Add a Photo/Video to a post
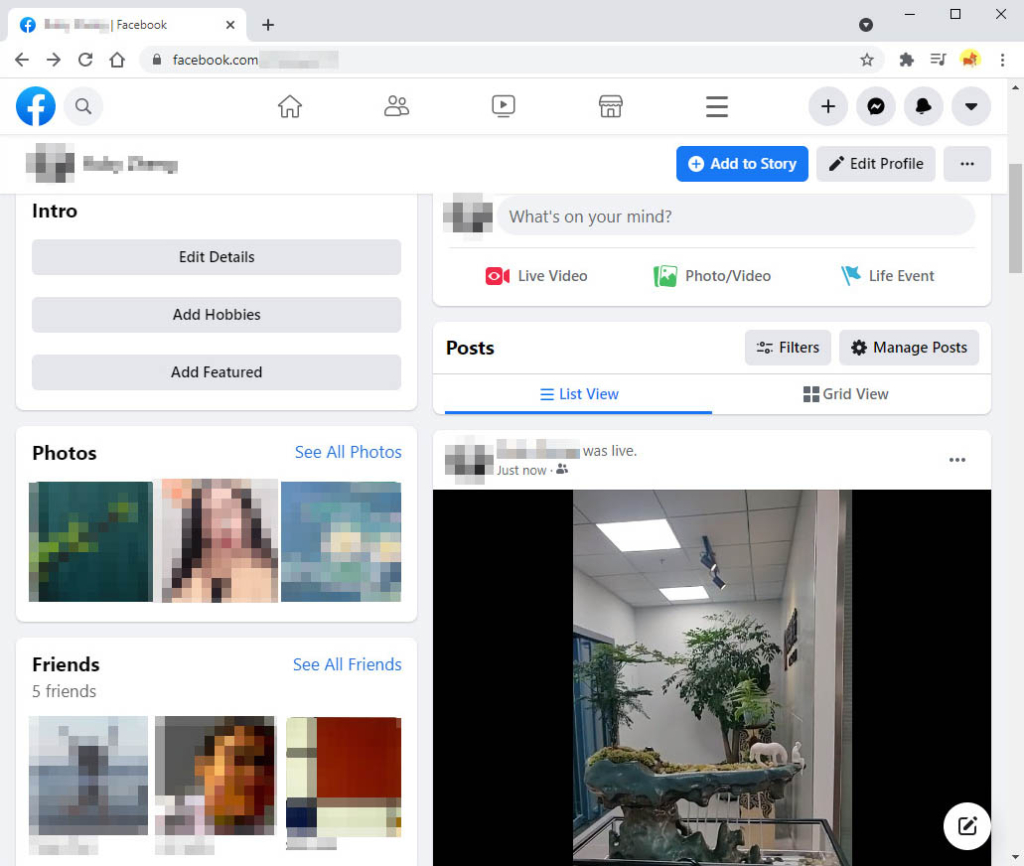The width and height of the screenshot is (1024, 866). coord(711,275)
